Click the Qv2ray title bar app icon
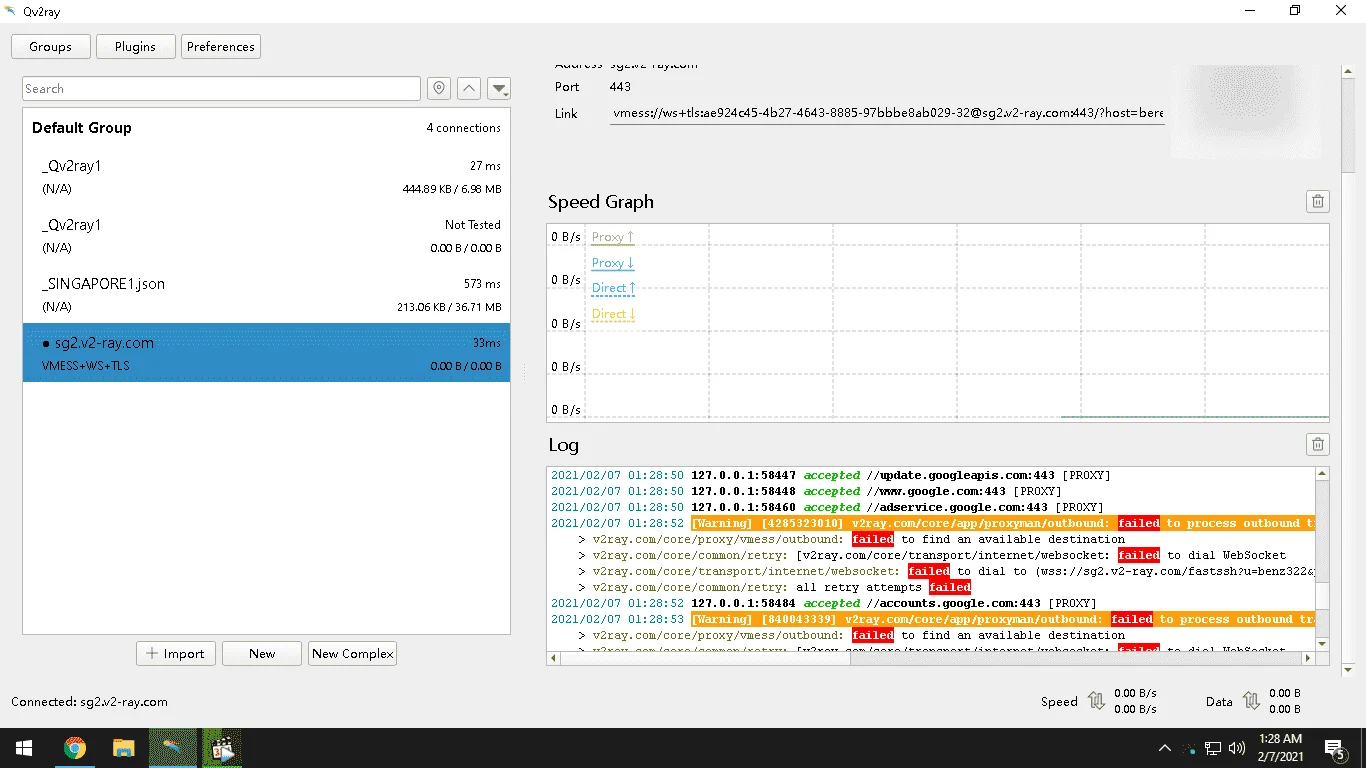1366x768 pixels. pos(11,11)
